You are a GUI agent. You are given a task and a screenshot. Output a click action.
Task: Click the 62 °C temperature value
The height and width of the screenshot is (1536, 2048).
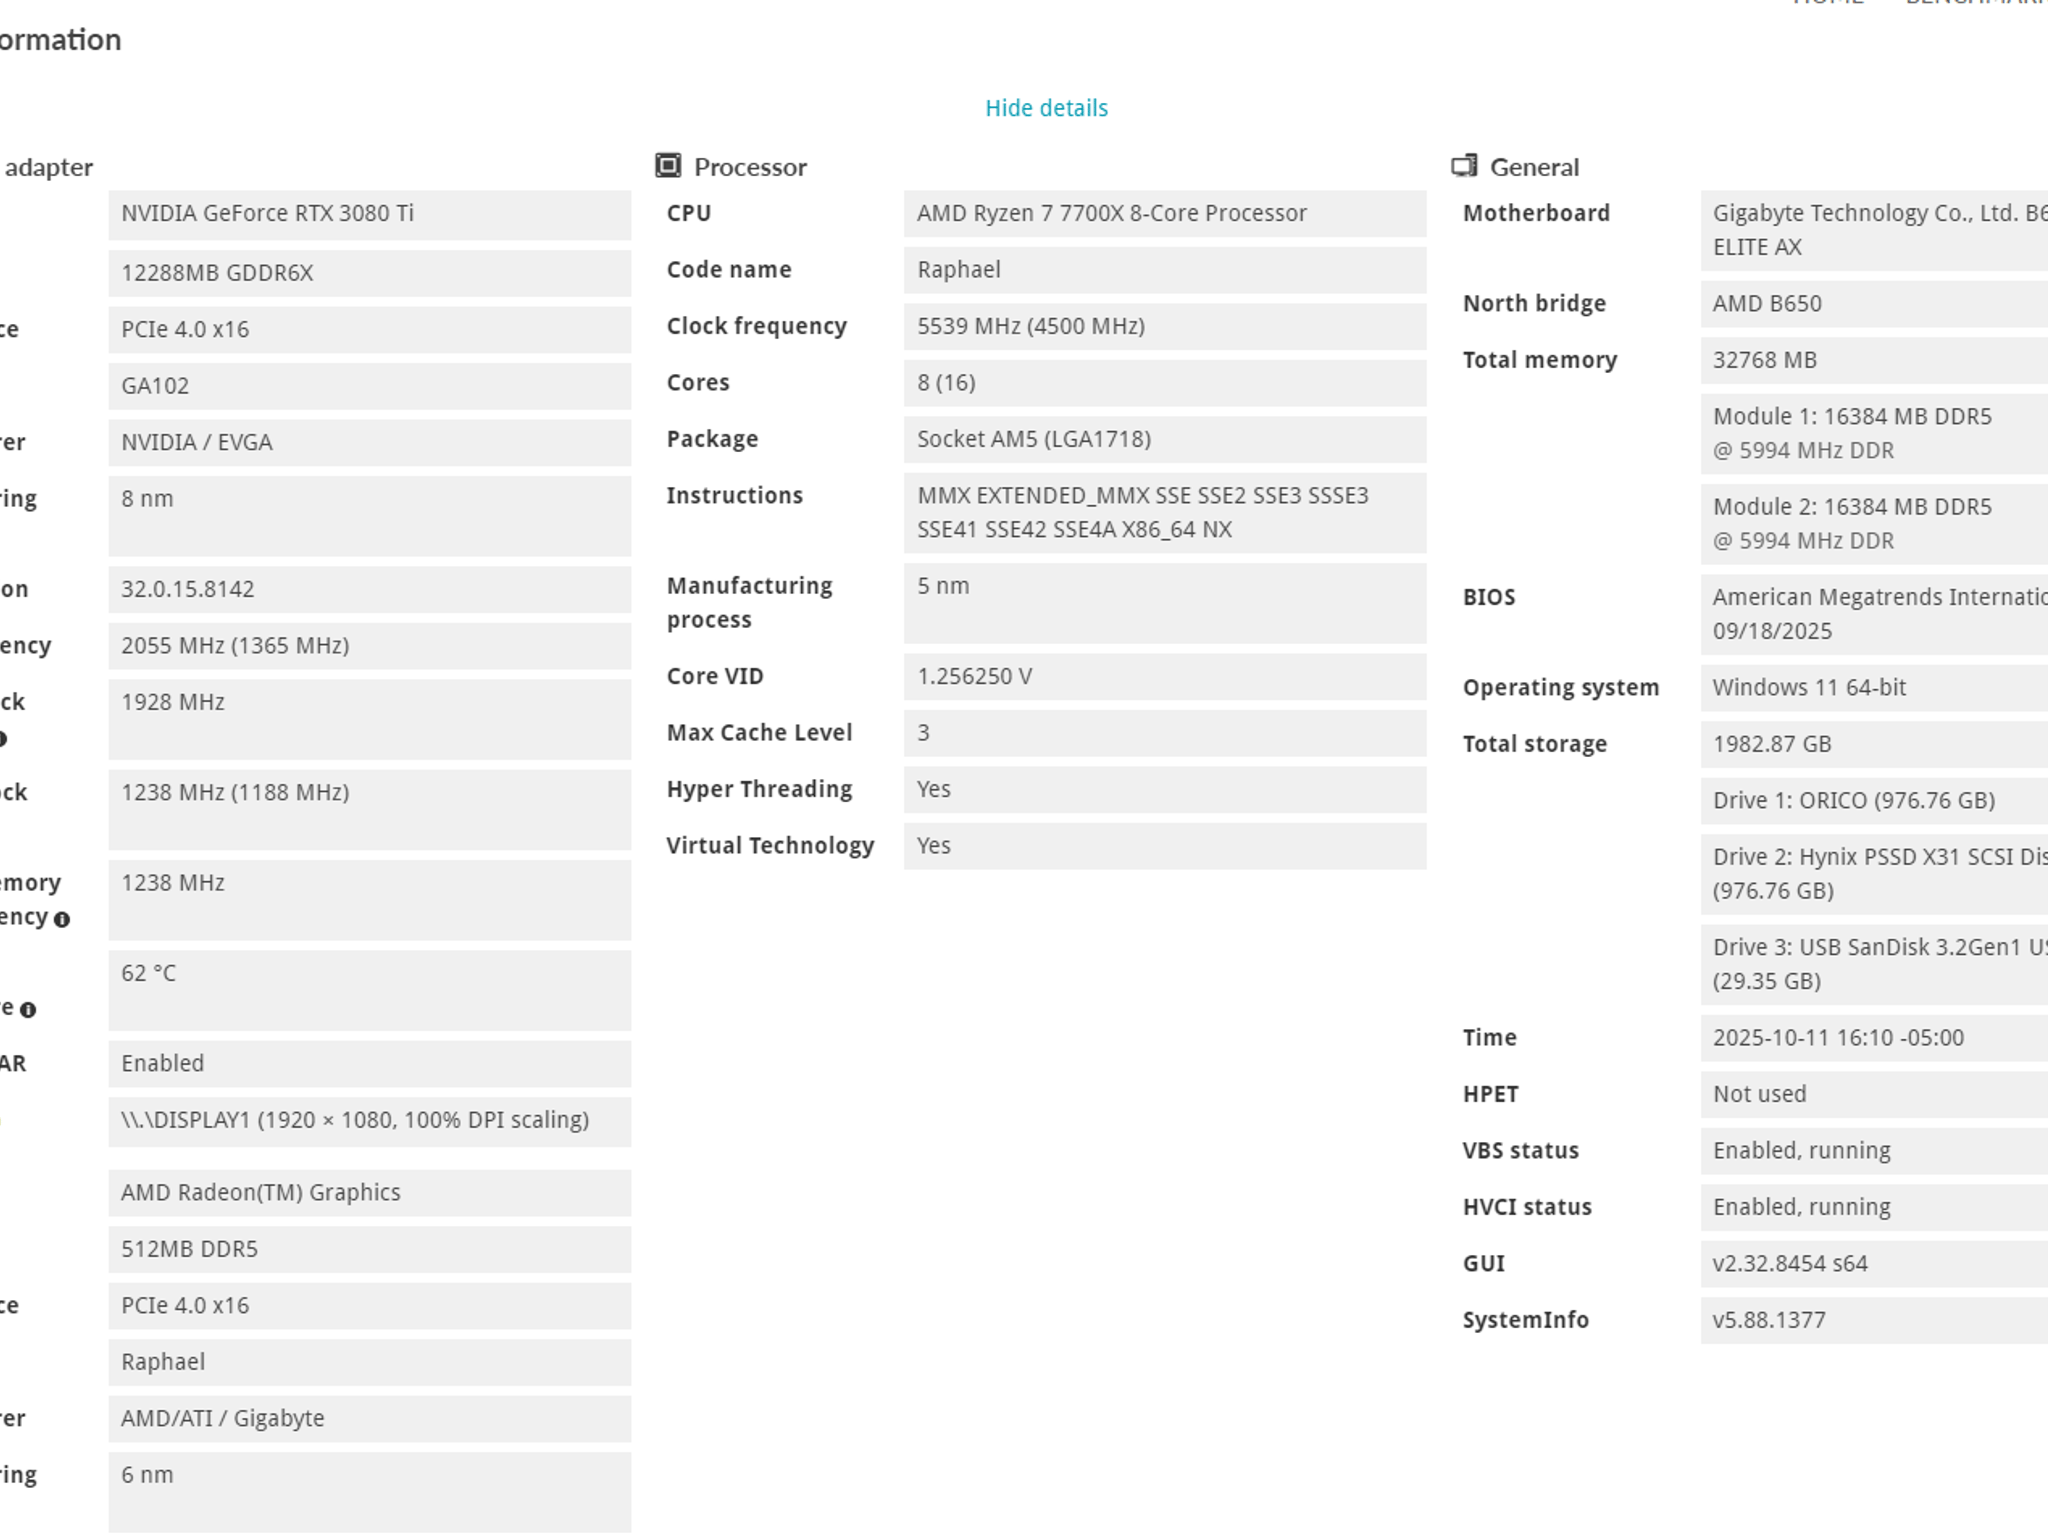370,990
